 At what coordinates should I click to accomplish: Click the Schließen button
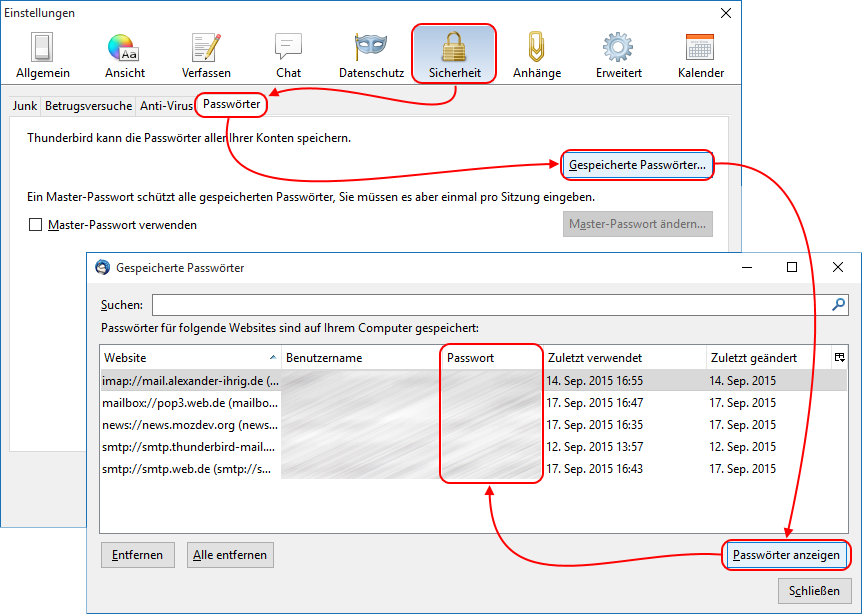click(x=814, y=590)
